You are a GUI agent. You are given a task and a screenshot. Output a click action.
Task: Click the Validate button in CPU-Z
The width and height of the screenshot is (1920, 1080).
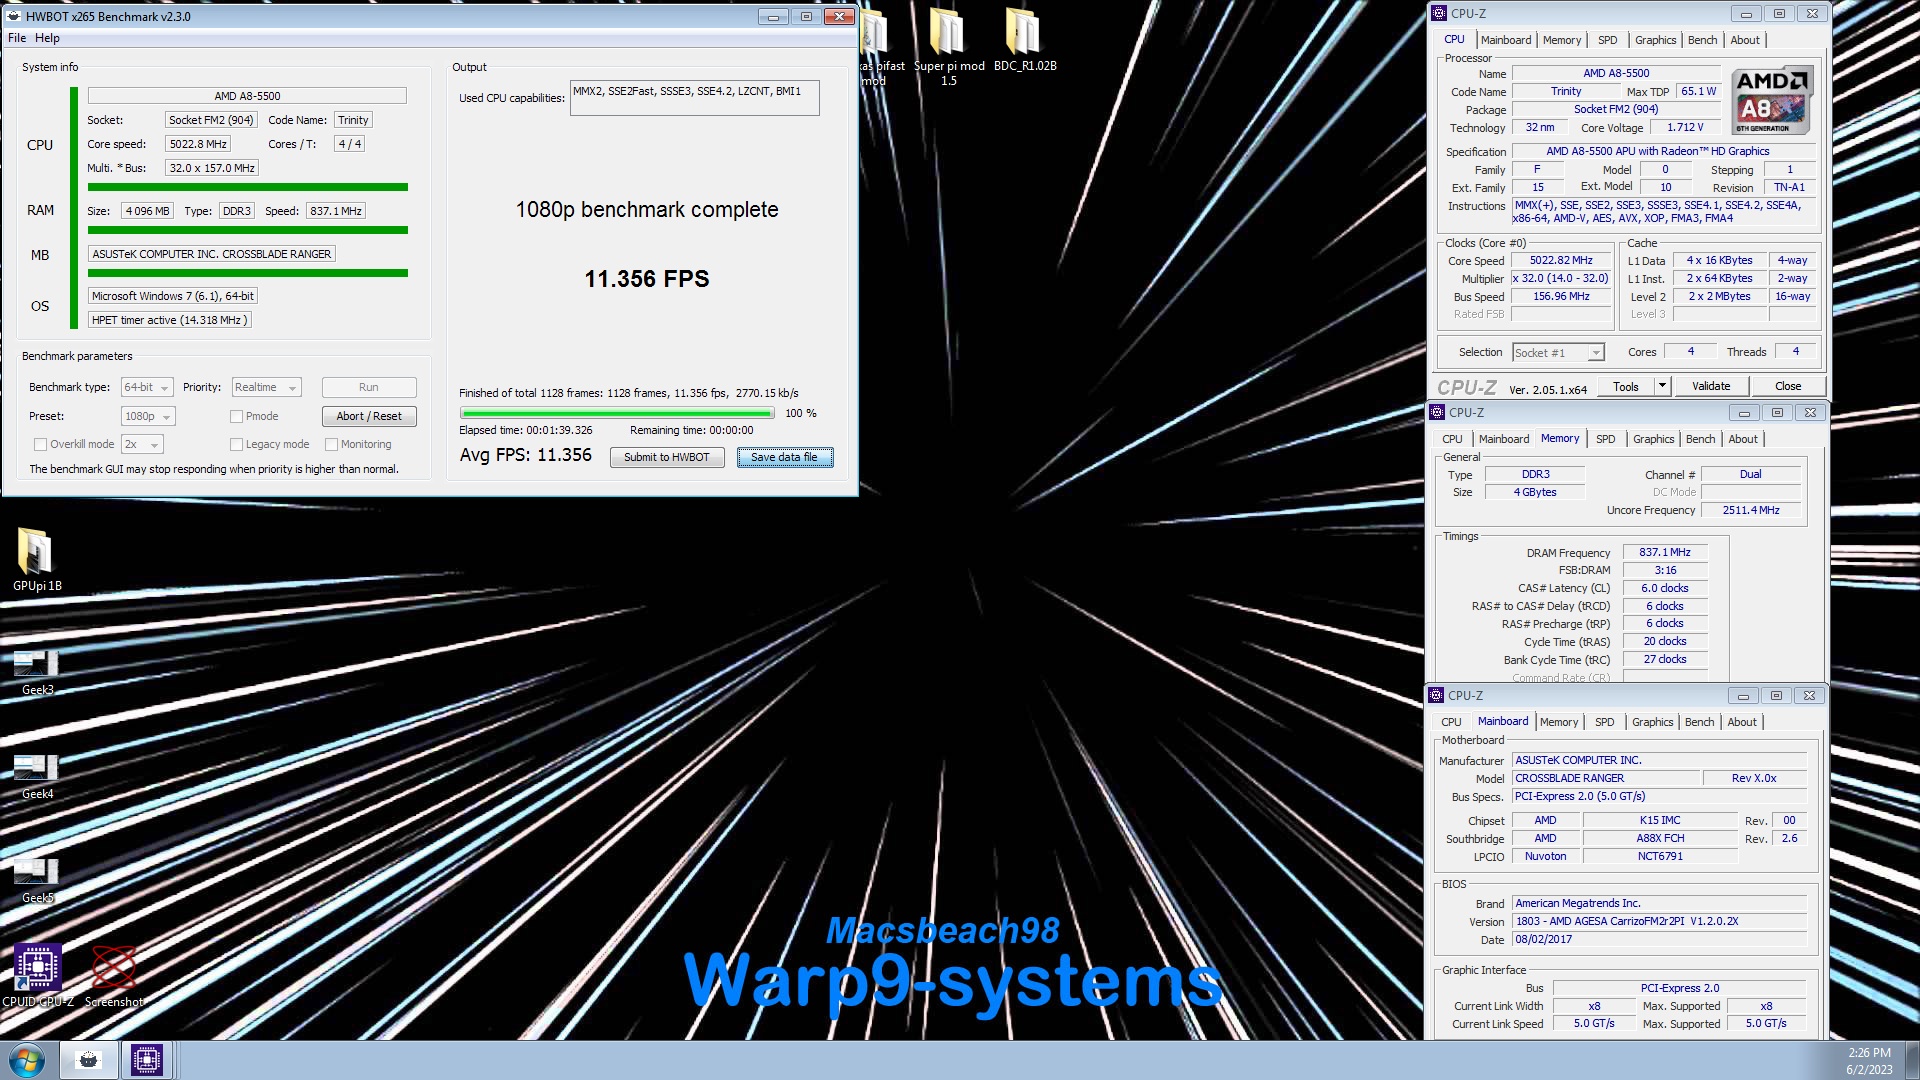[1711, 386]
